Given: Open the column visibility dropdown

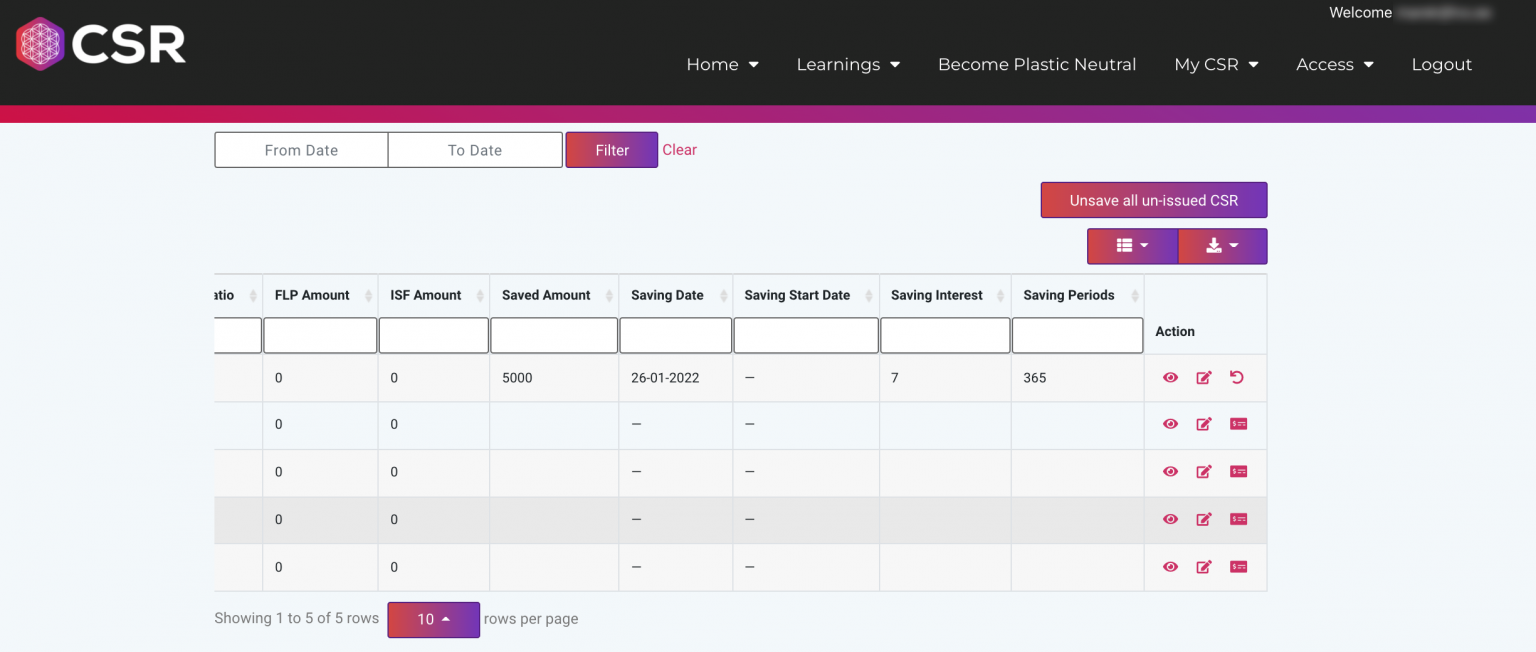Looking at the screenshot, I should [x=1132, y=246].
